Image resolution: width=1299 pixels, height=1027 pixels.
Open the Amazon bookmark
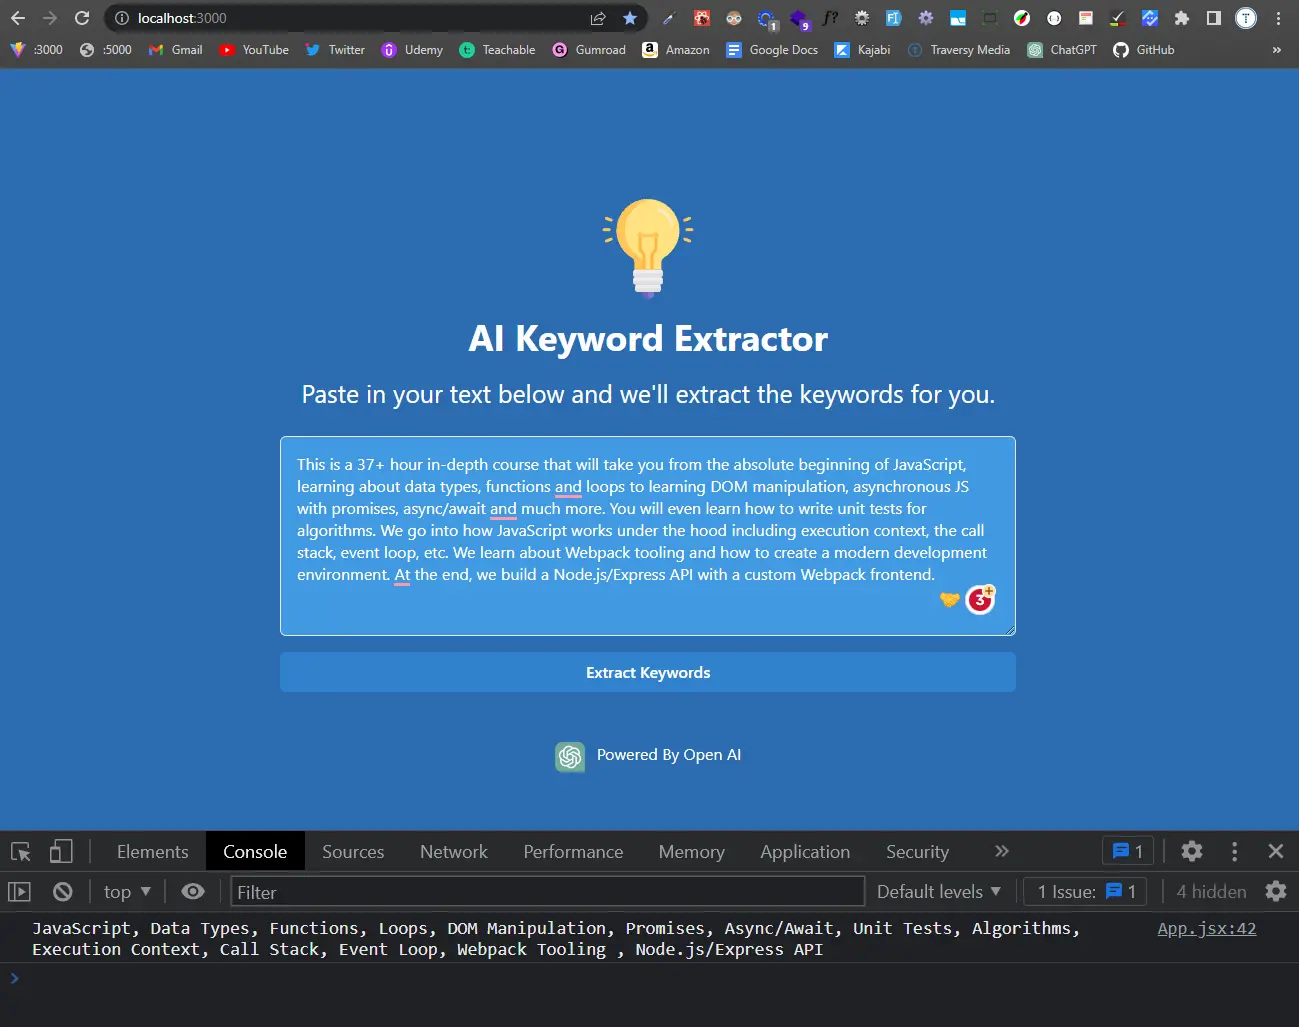click(676, 50)
